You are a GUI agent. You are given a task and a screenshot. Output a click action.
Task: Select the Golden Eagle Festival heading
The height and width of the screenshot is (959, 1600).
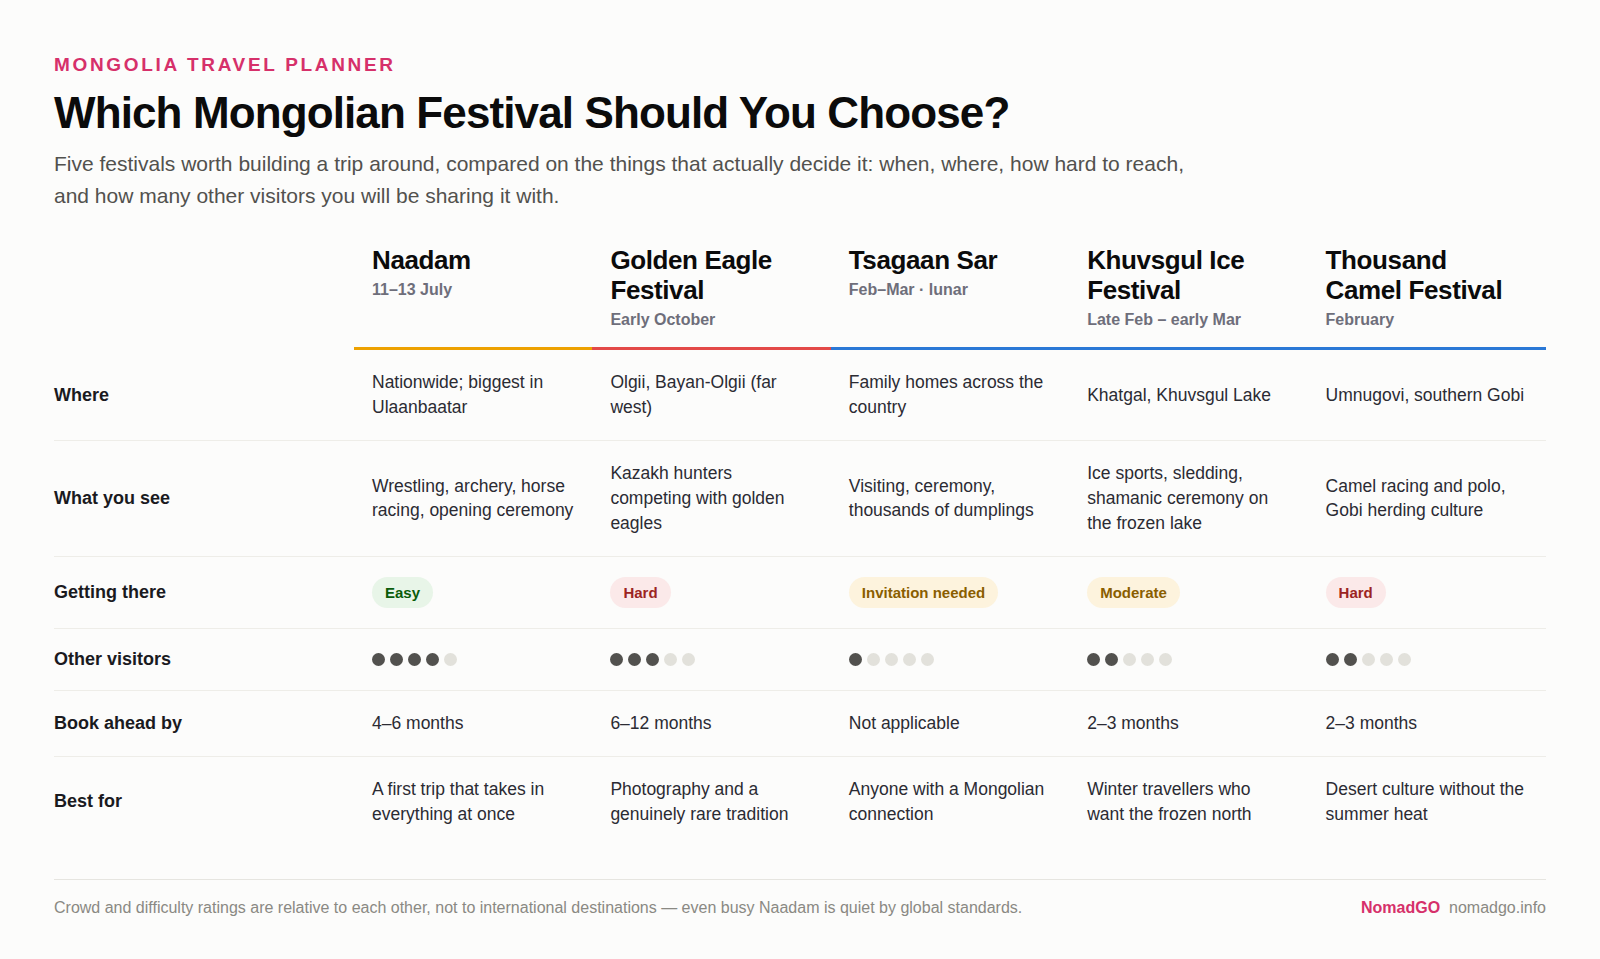click(691, 275)
